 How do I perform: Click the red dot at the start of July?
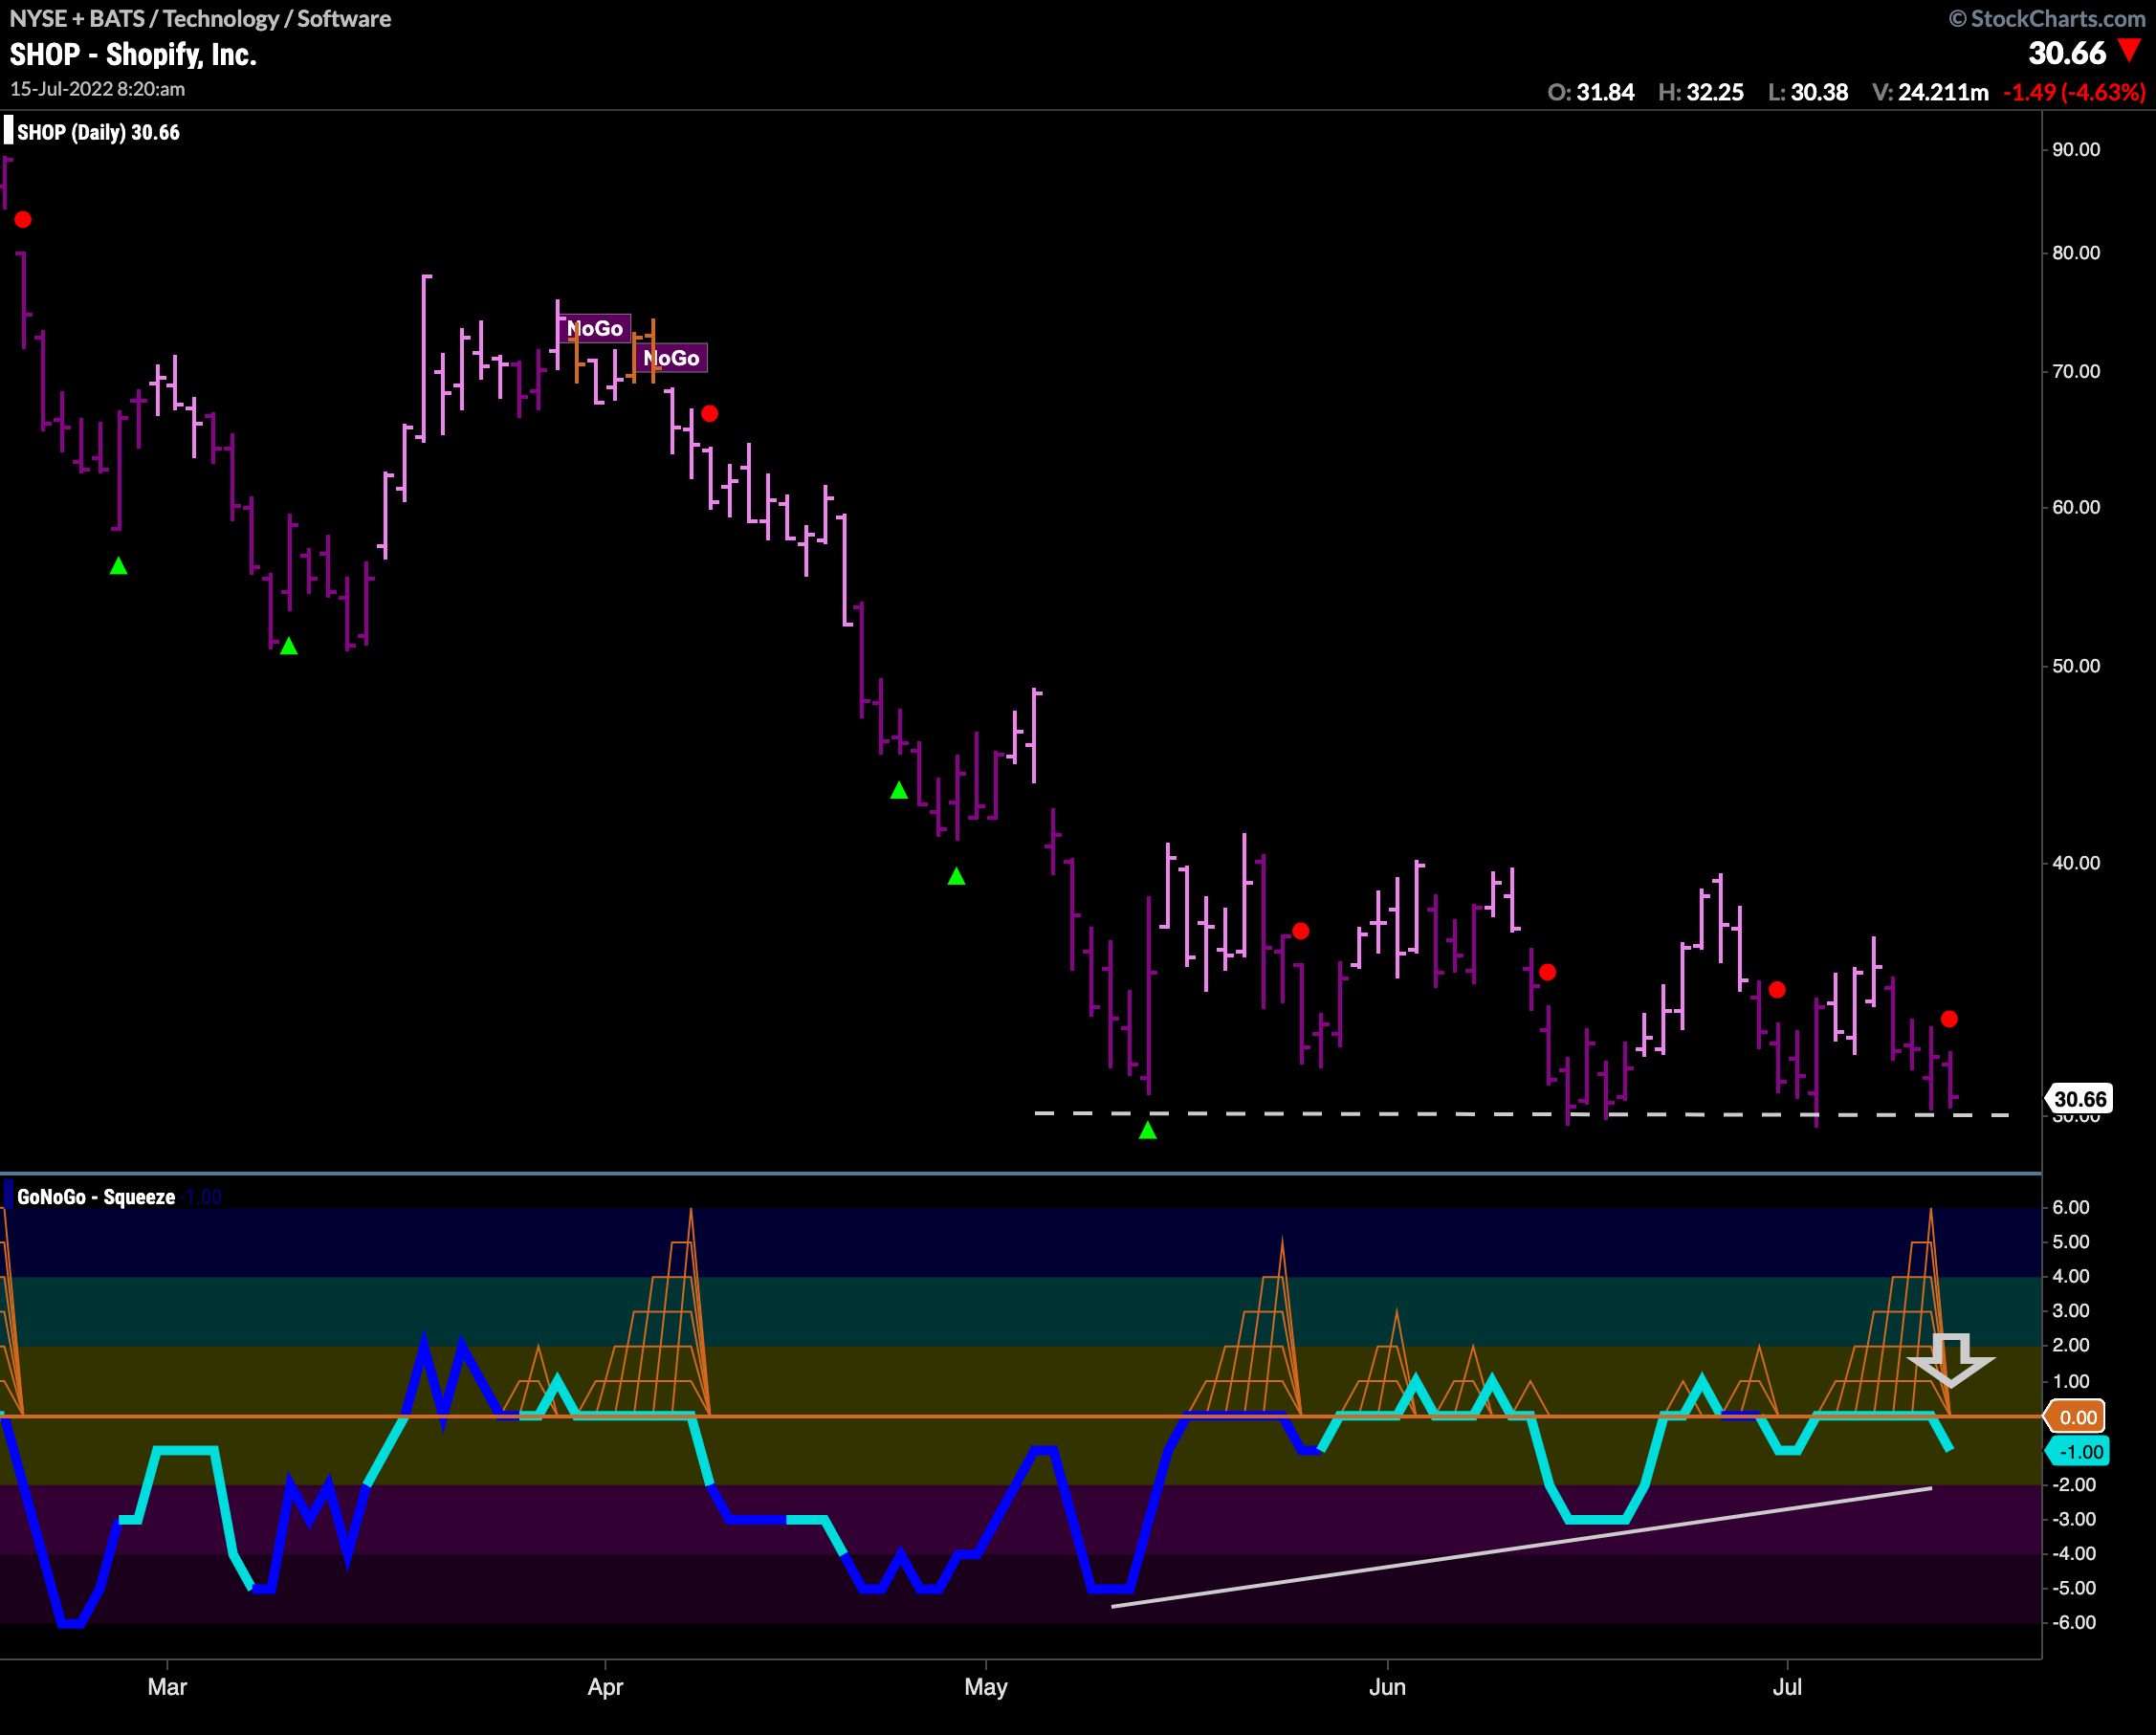point(1776,990)
